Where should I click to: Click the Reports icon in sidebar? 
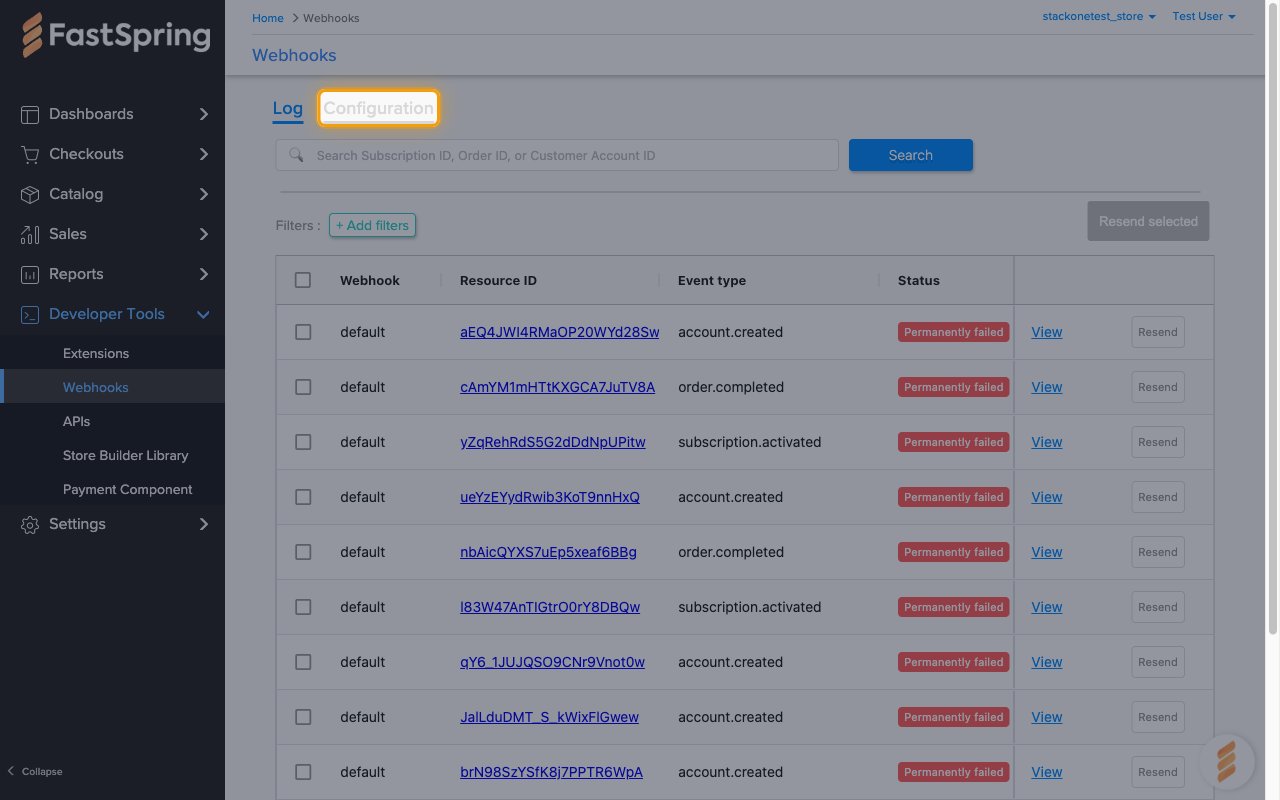coord(30,274)
